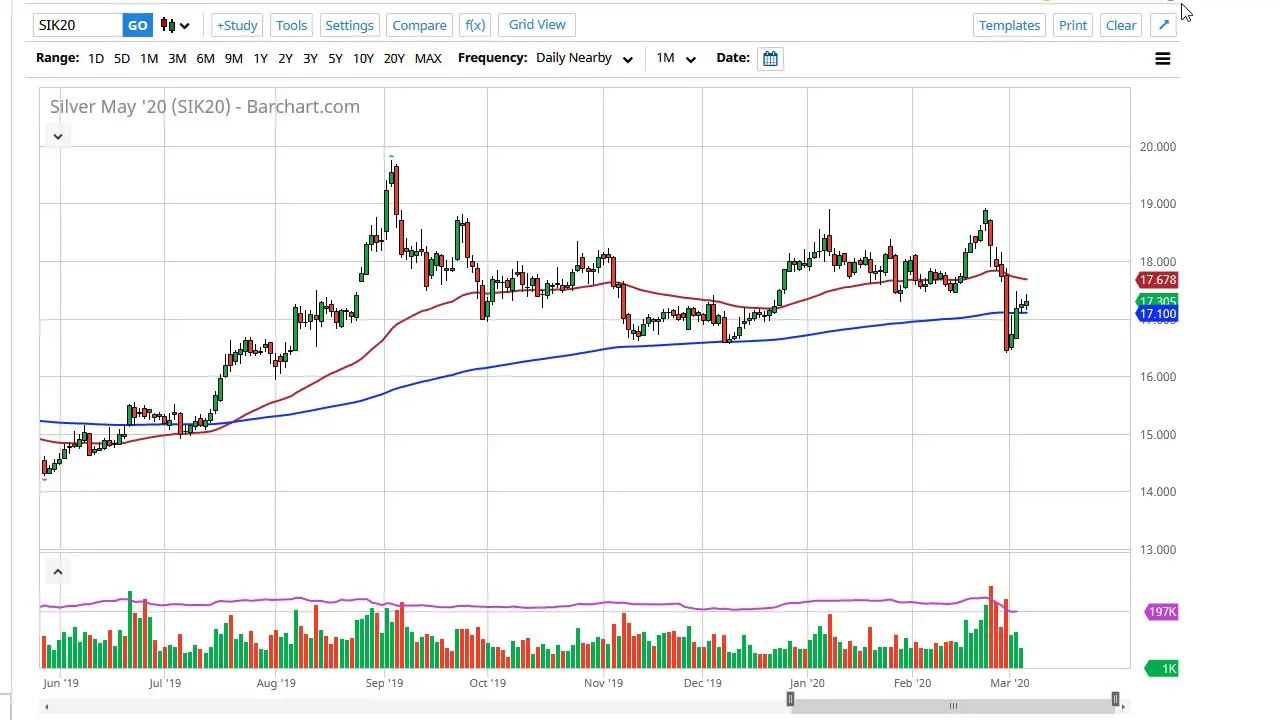Screen dimensions: 1280x720
Task: Collapse the volume pane arrow toggle
Action: [58, 572]
